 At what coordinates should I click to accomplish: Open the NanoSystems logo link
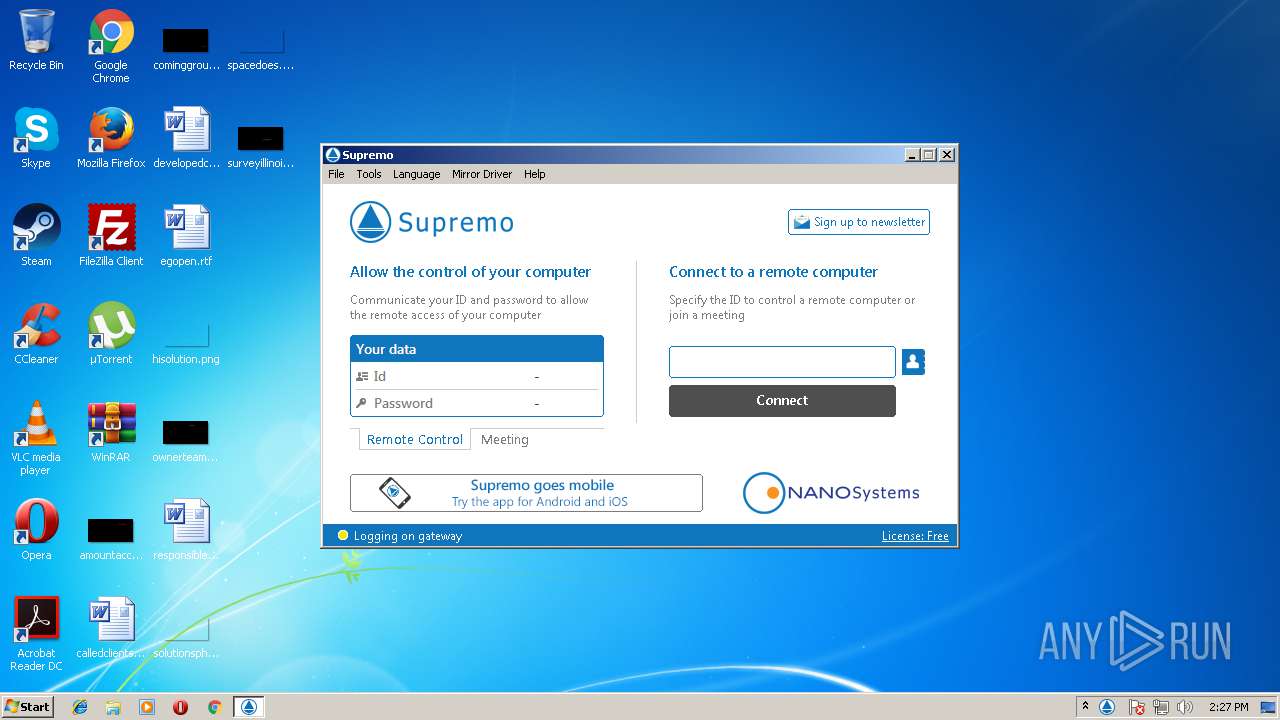pyautogui.click(x=831, y=492)
